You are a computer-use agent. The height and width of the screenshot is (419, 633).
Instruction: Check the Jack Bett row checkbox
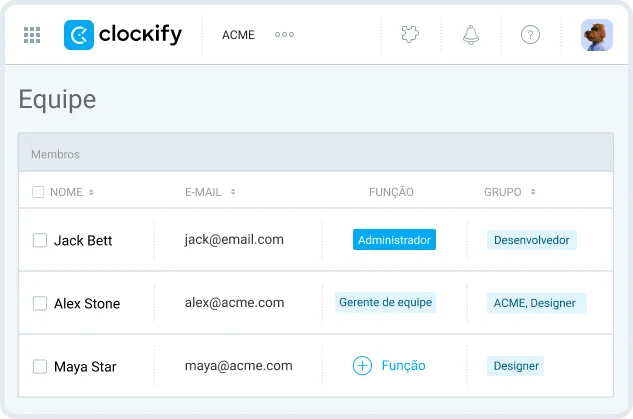point(40,240)
